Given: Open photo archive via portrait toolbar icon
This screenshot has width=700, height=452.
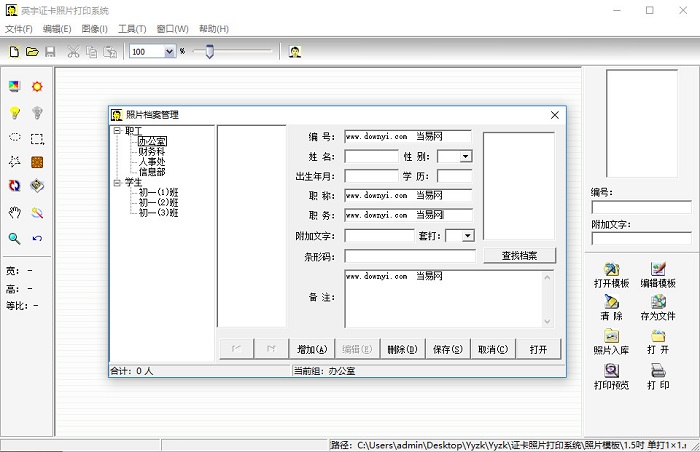Looking at the screenshot, I should [x=296, y=51].
